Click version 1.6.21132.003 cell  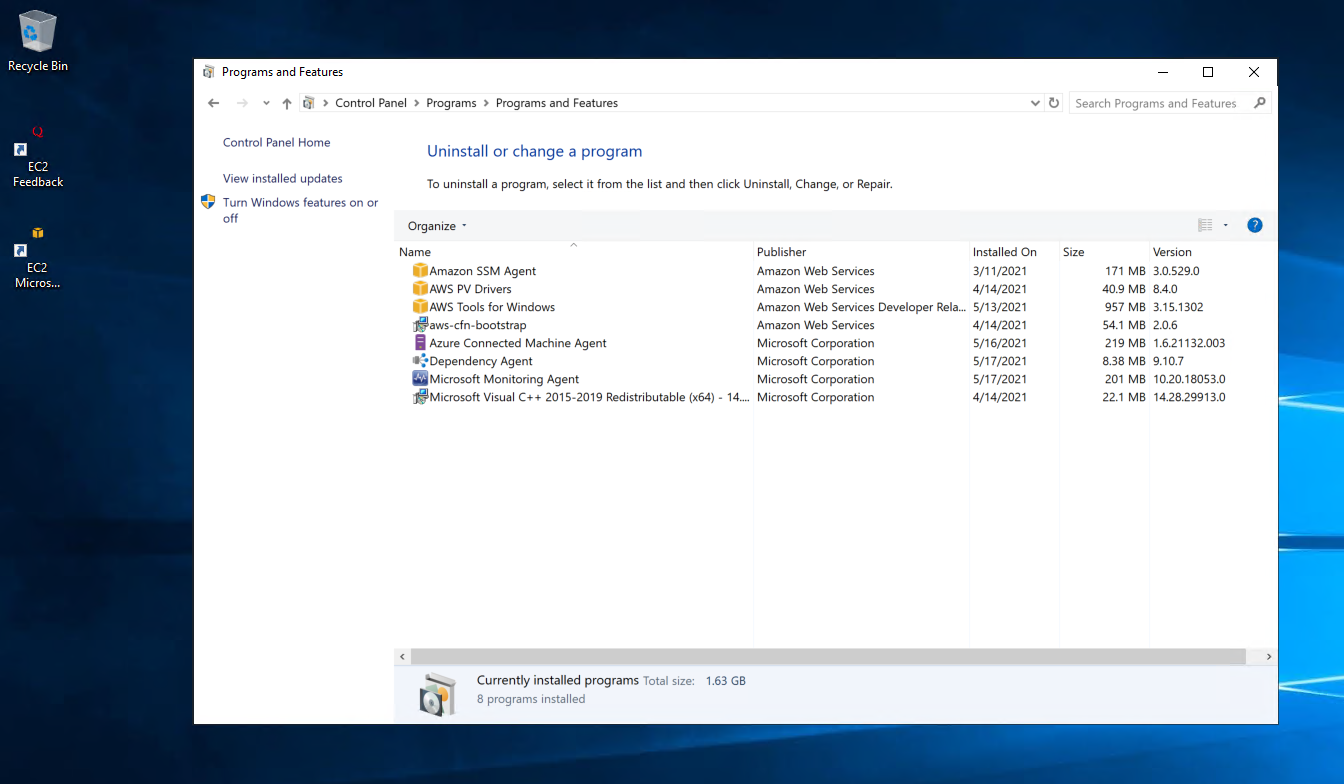(x=1189, y=343)
